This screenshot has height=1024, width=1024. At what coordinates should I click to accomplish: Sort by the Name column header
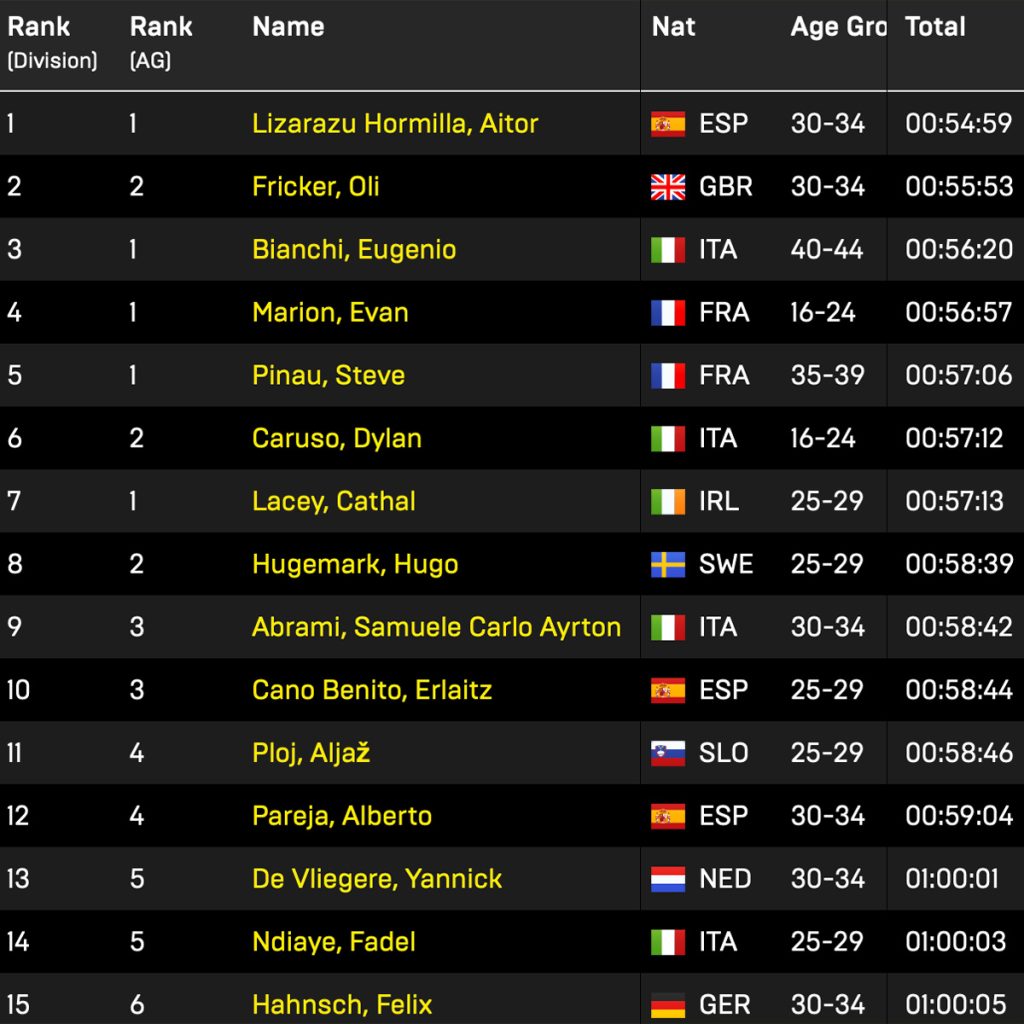point(288,27)
